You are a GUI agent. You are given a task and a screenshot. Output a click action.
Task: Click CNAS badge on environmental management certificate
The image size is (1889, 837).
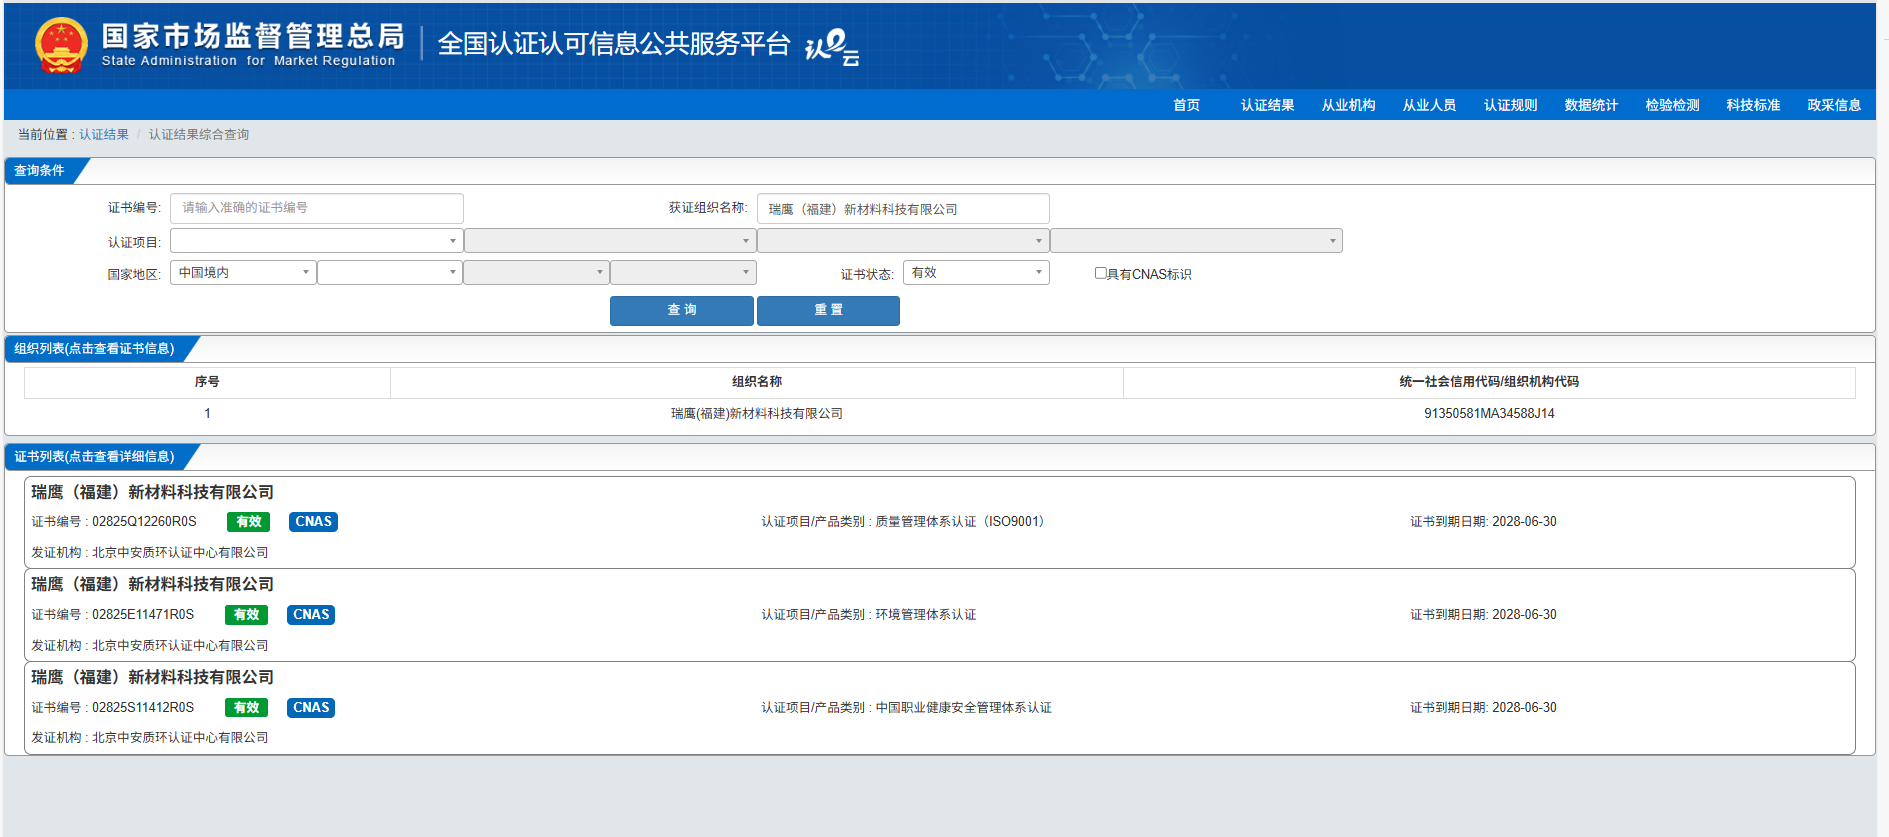point(311,615)
